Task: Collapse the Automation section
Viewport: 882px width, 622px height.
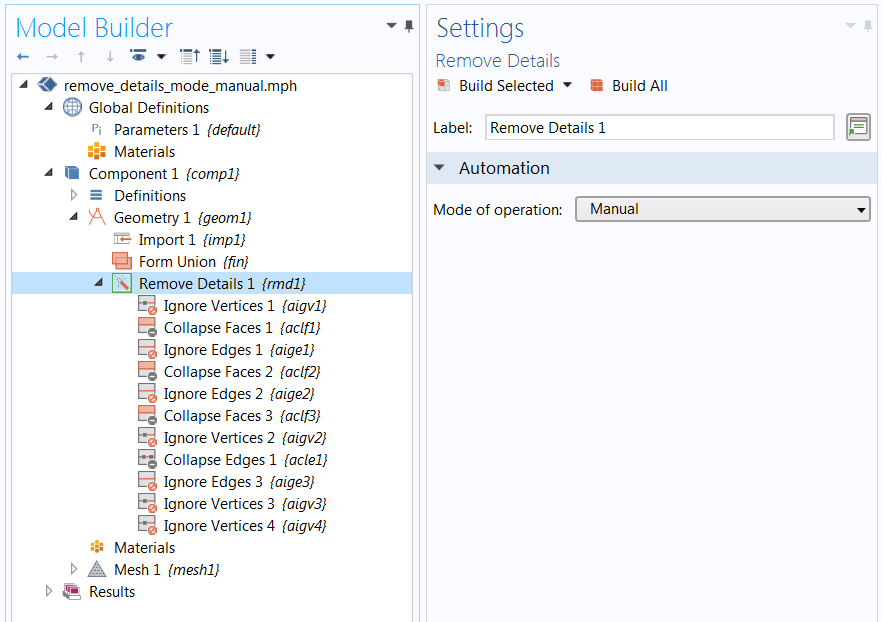Action: coord(440,168)
